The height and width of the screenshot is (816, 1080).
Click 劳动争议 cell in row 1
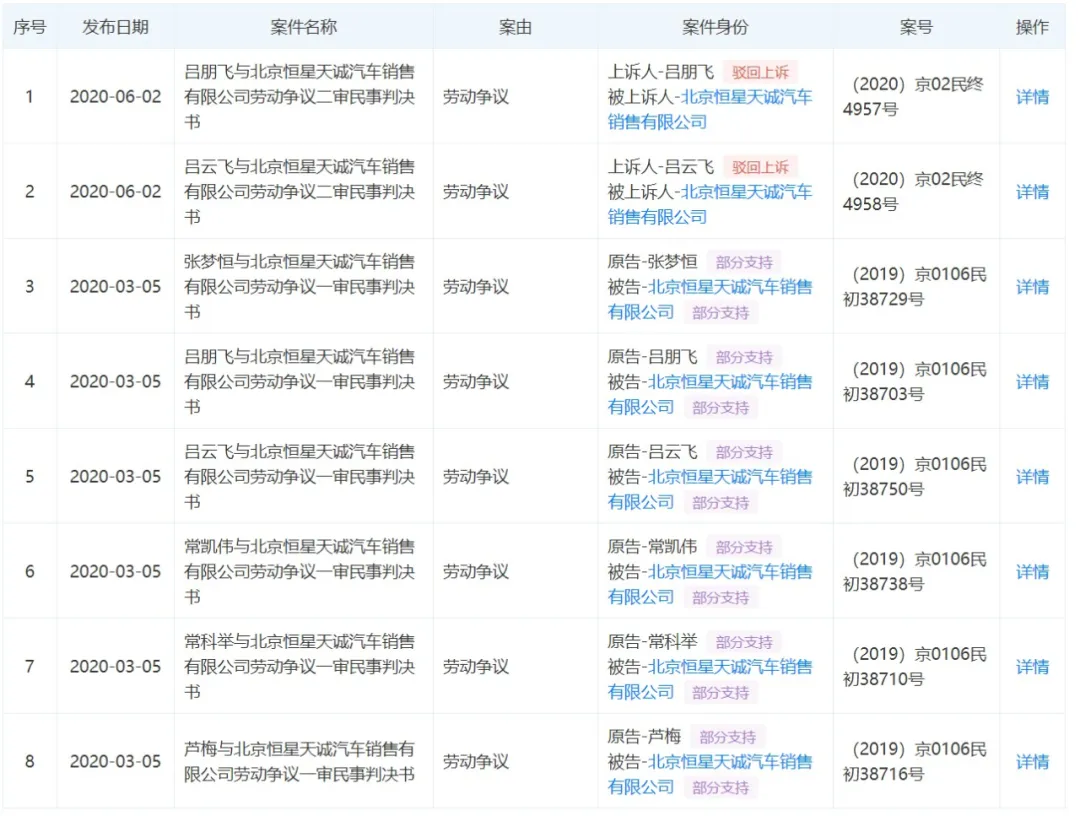click(476, 97)
